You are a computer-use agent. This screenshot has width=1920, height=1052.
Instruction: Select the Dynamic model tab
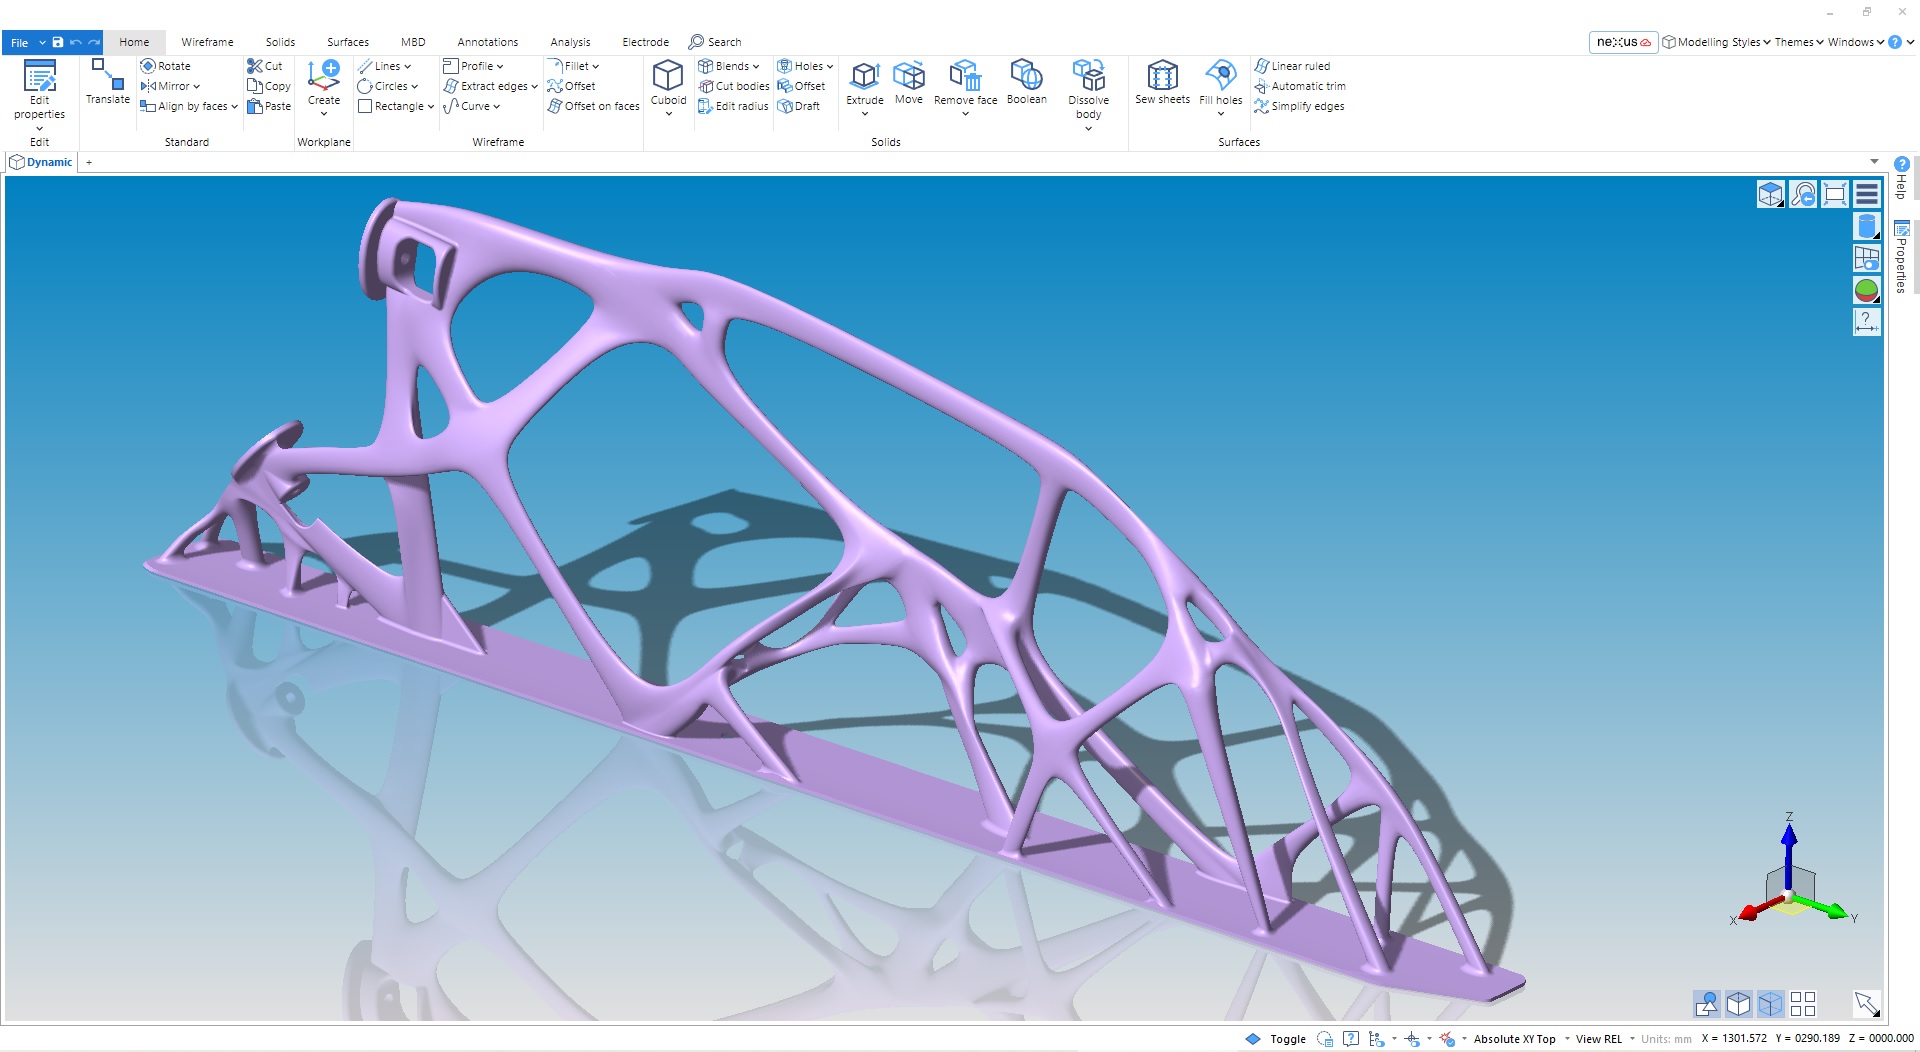tap(41, 162)
